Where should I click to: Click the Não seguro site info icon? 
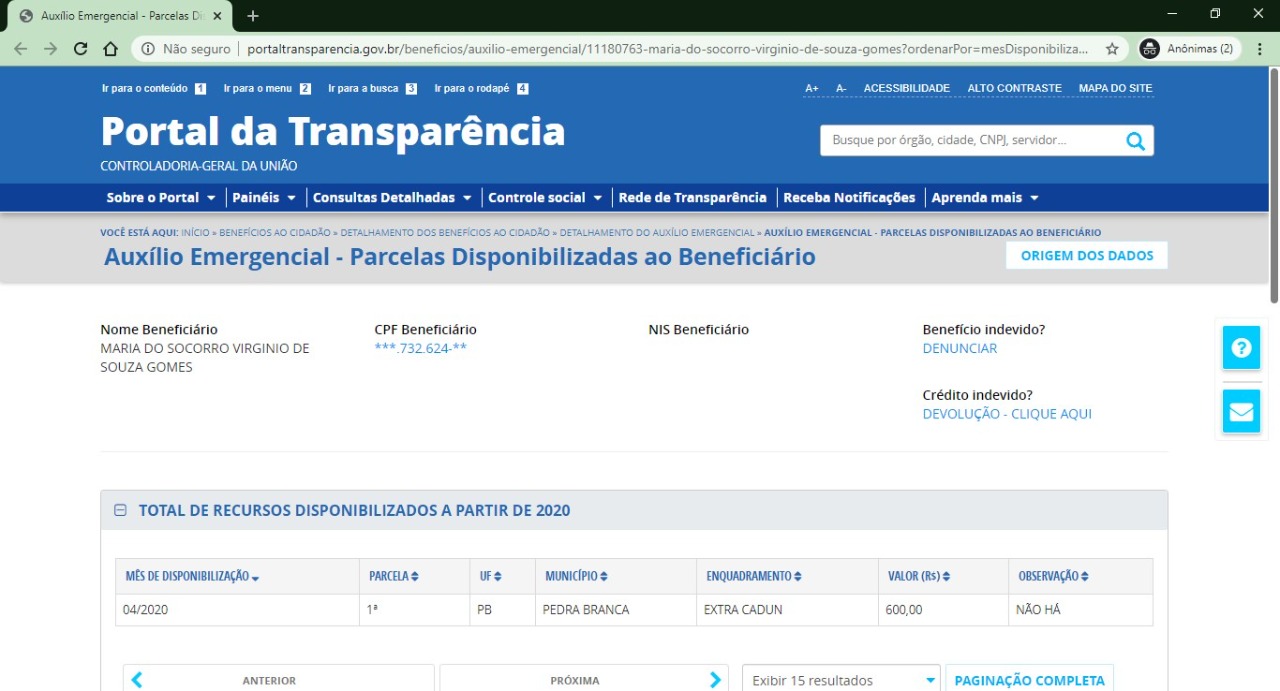pos(147,48)
